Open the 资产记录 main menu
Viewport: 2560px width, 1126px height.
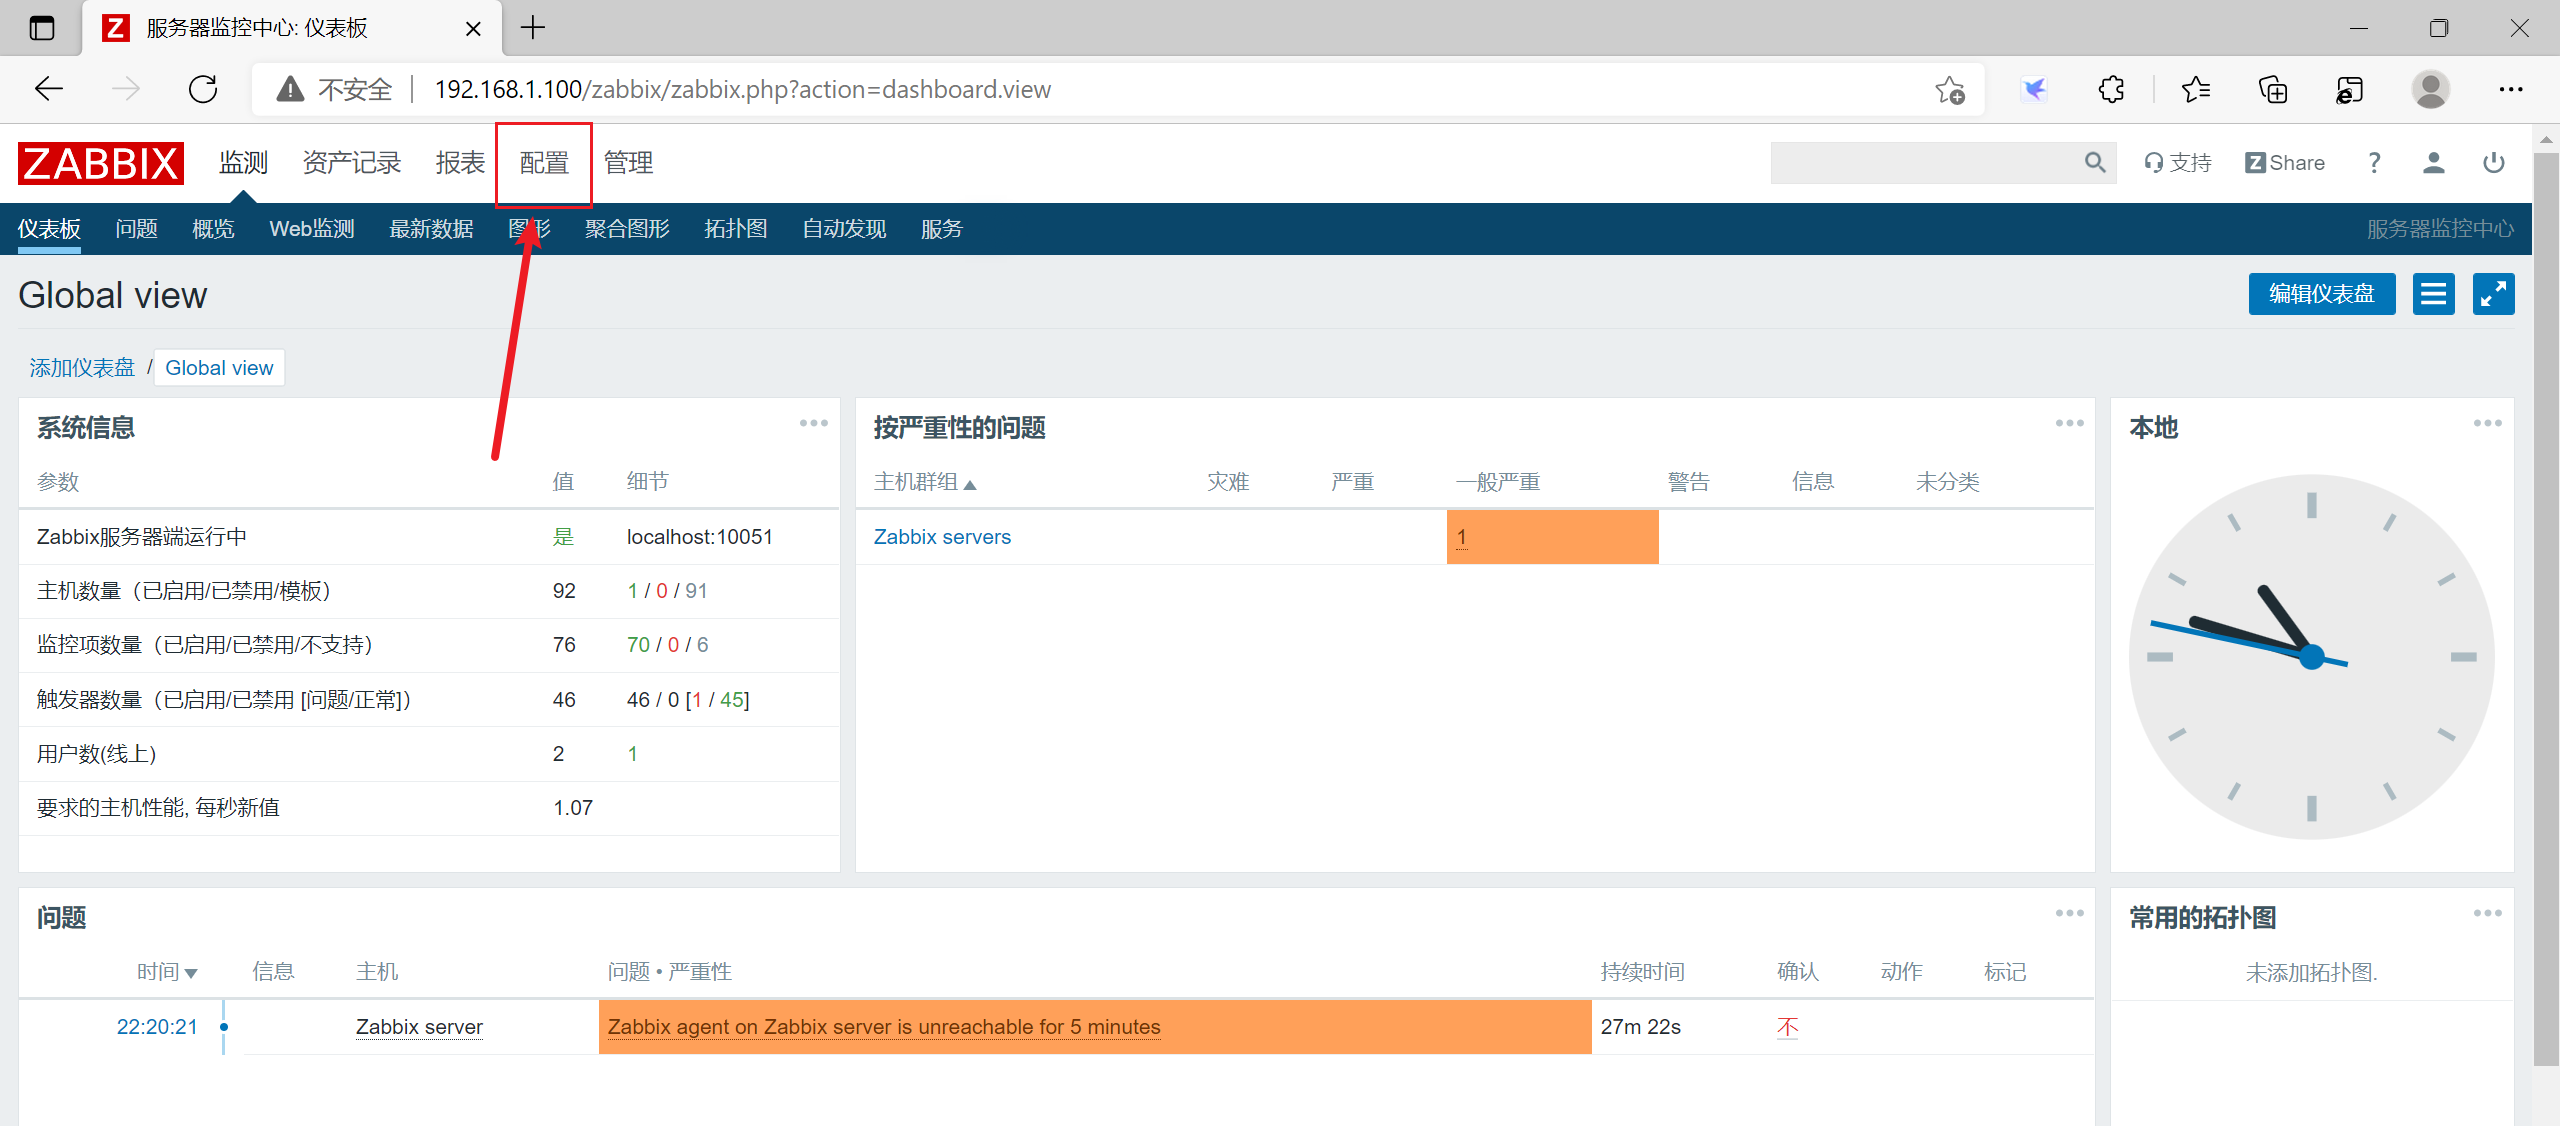click(x=352, y=163)
